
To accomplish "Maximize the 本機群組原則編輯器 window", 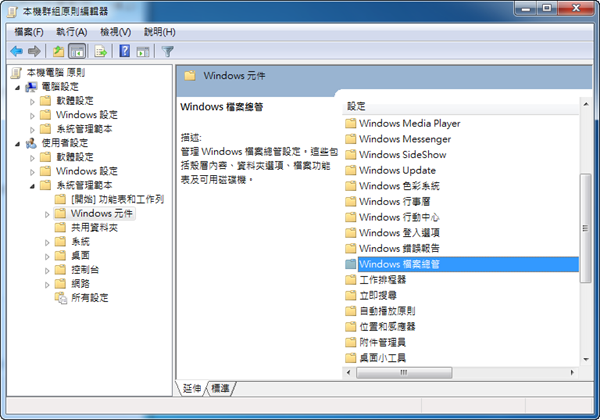I will (x=547, y=8).
